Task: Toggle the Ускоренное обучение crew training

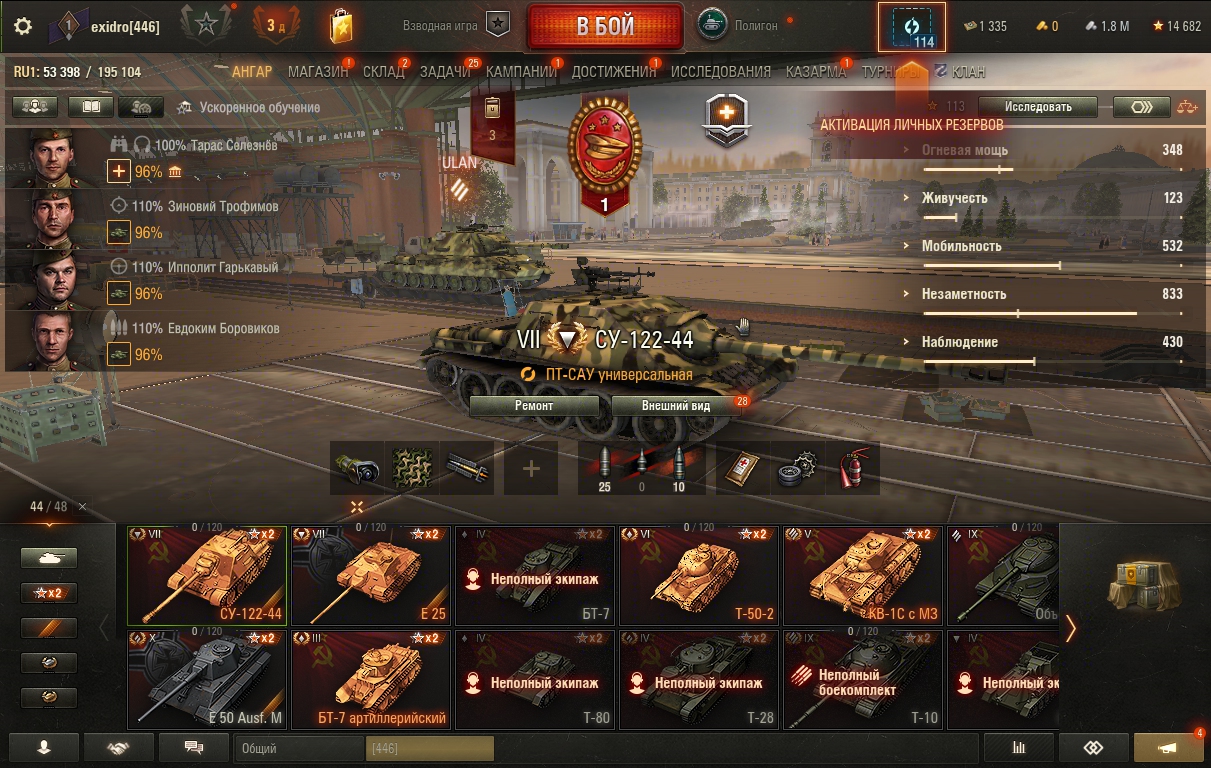Action: (x=248, y=107)
